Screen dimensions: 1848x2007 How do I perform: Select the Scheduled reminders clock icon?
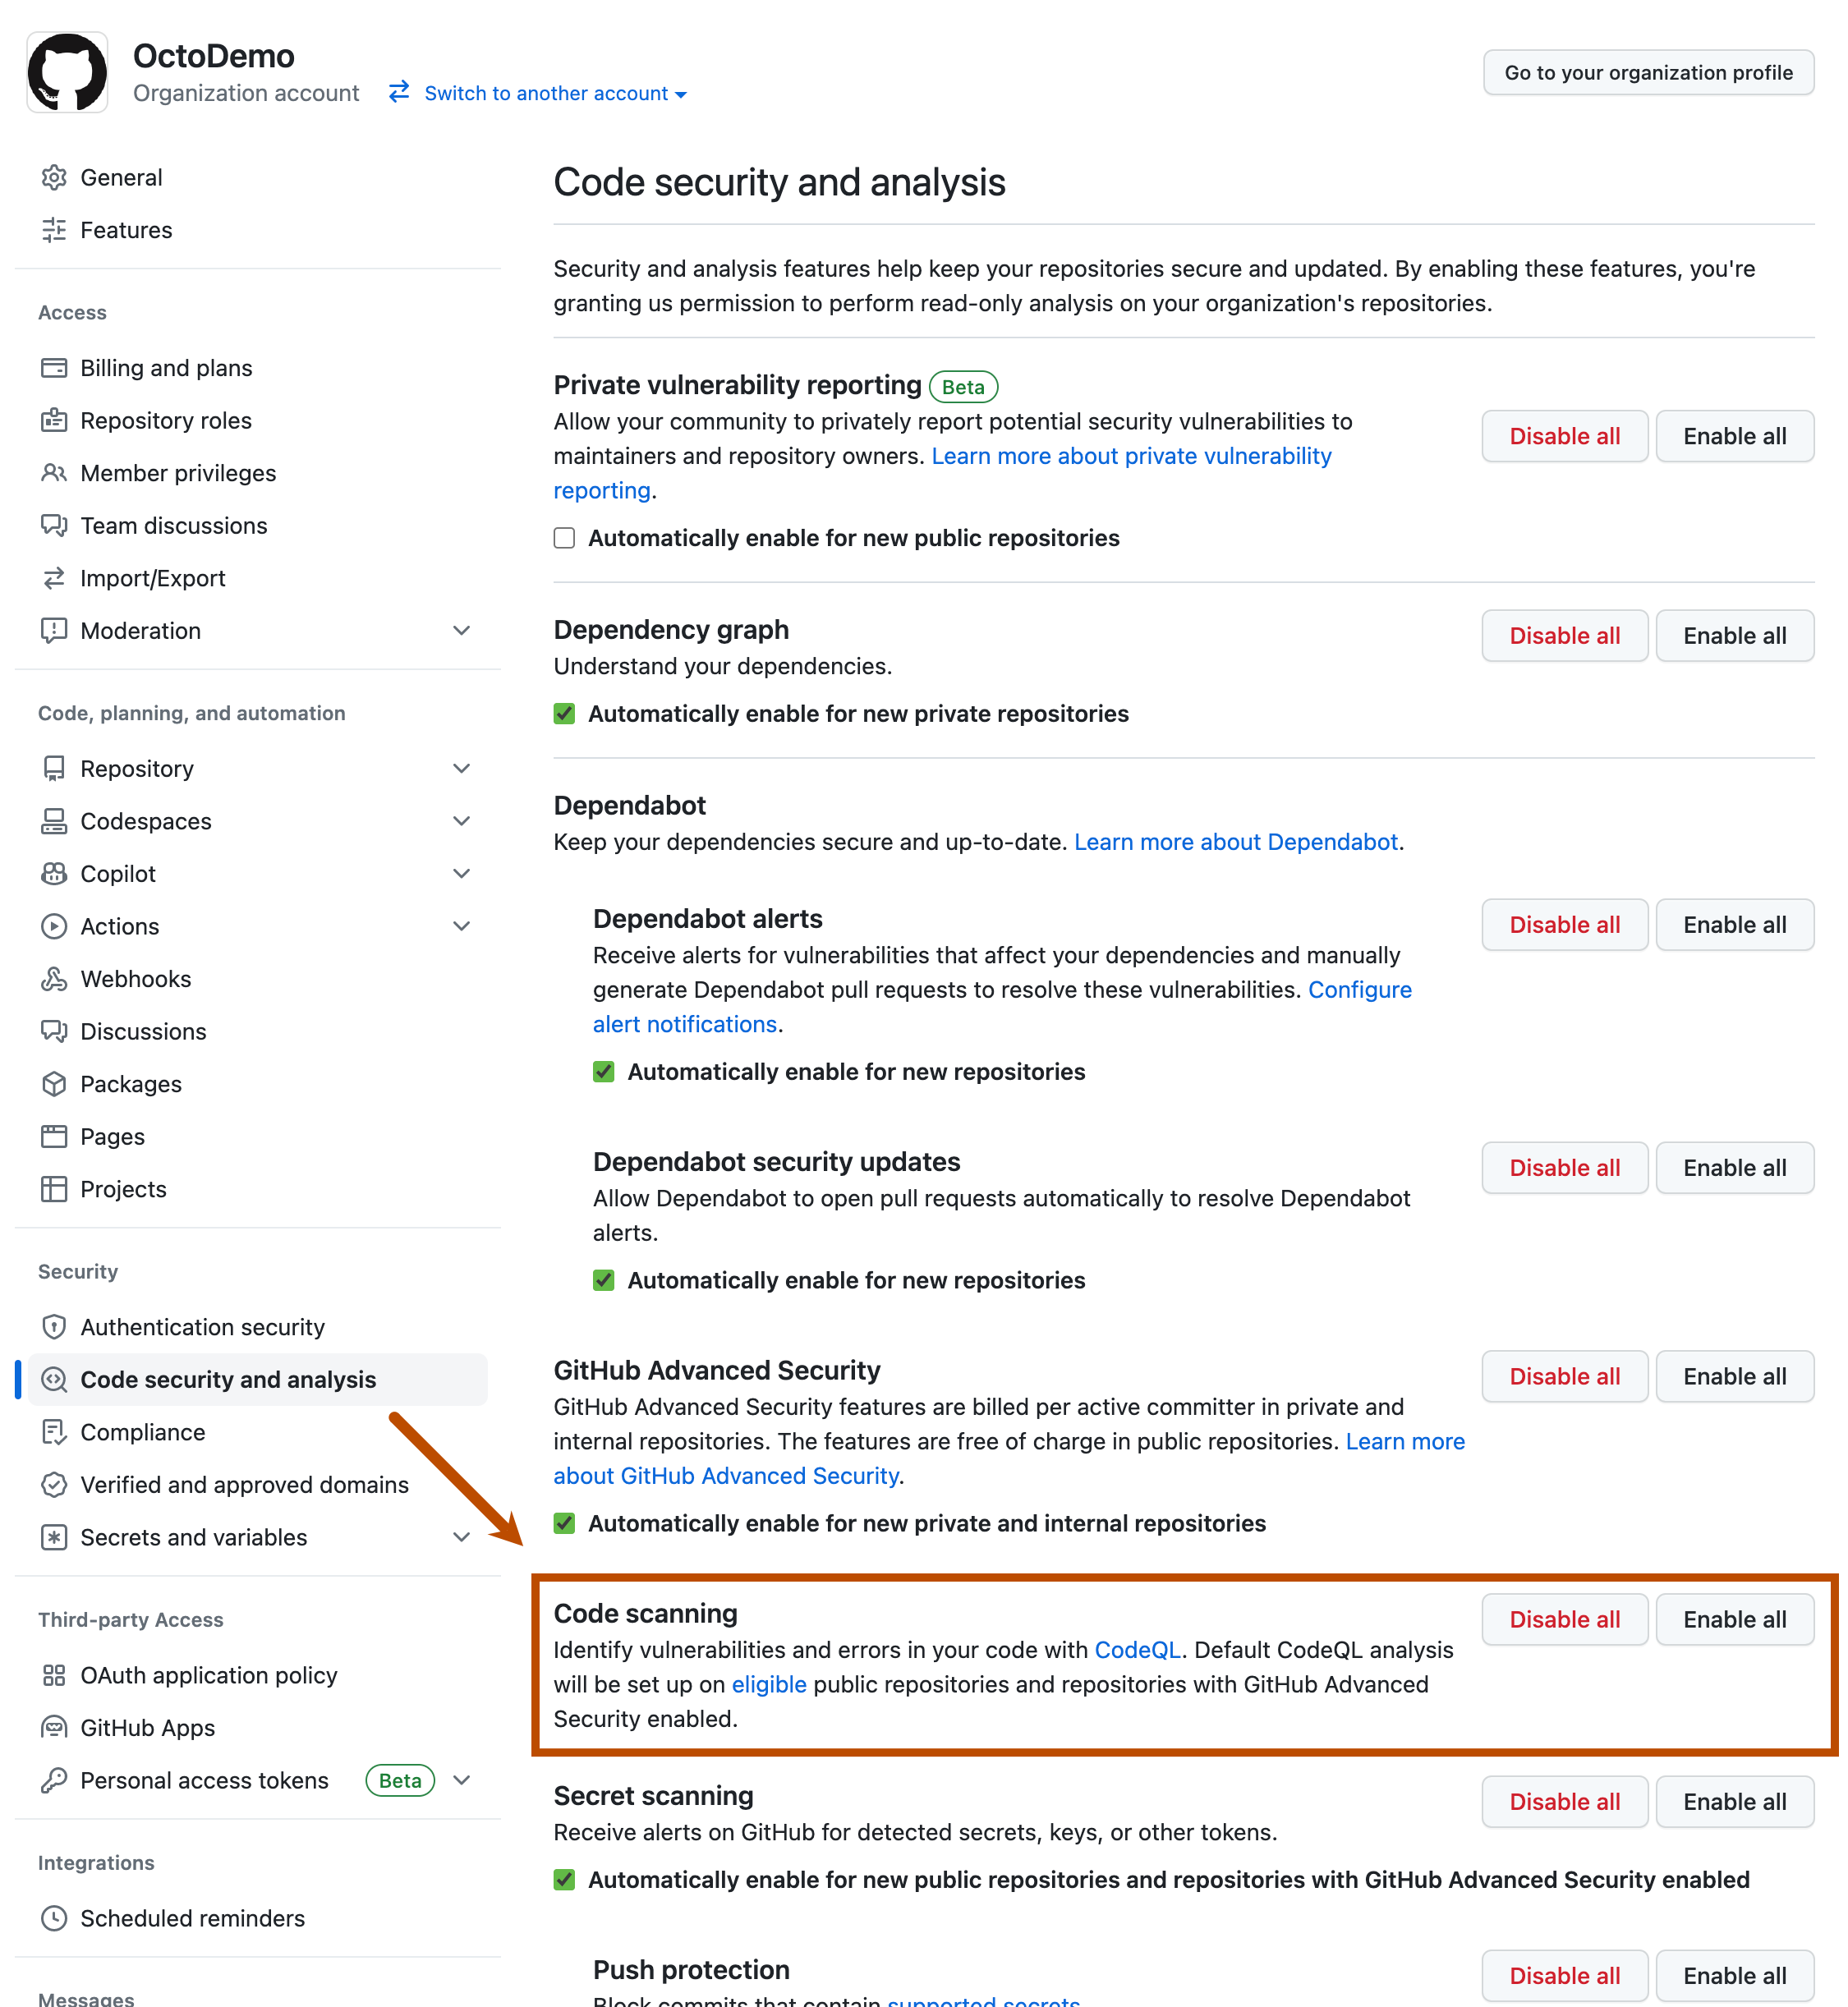click(55, 1917)
